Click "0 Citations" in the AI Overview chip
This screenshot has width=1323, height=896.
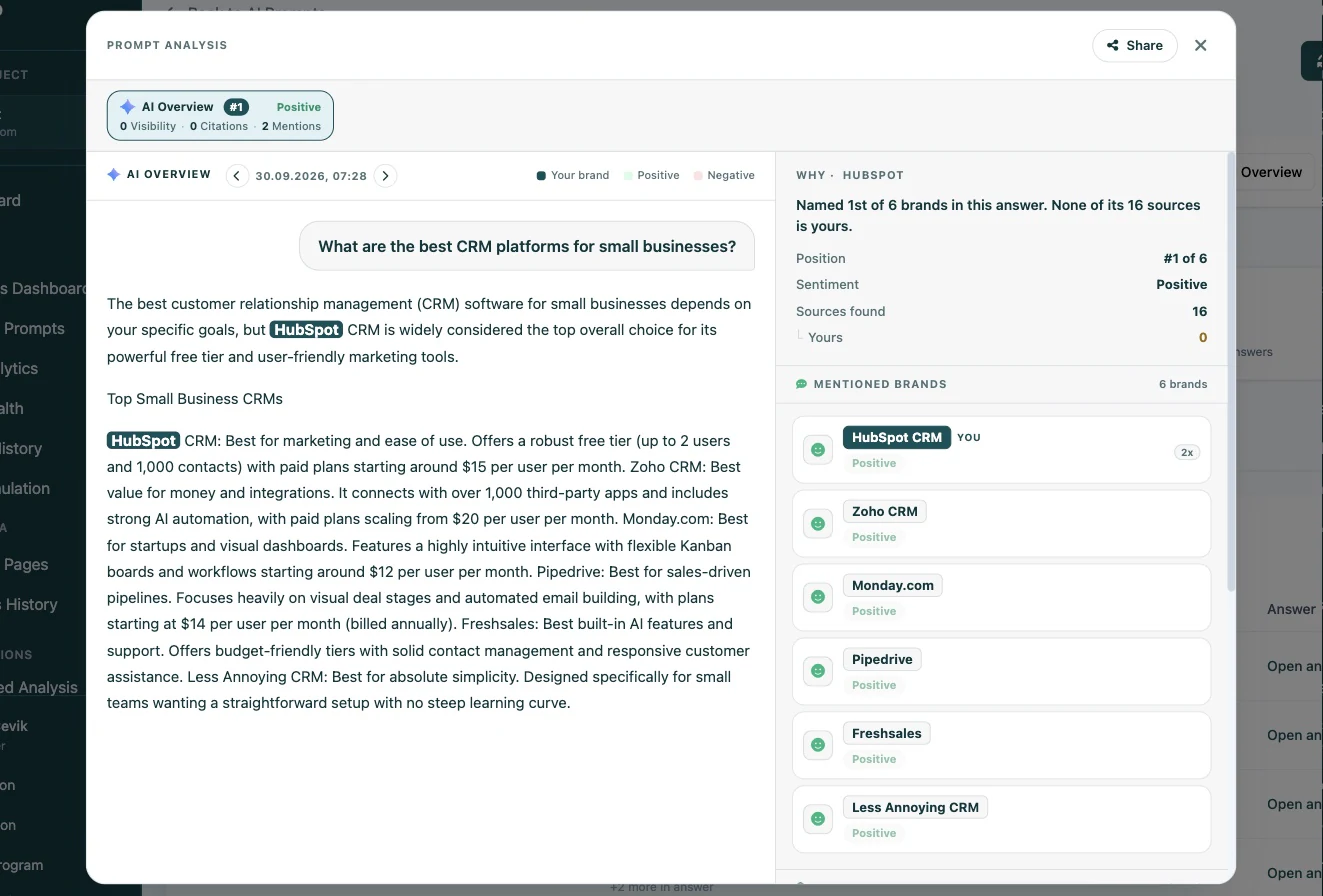[219, 126]
